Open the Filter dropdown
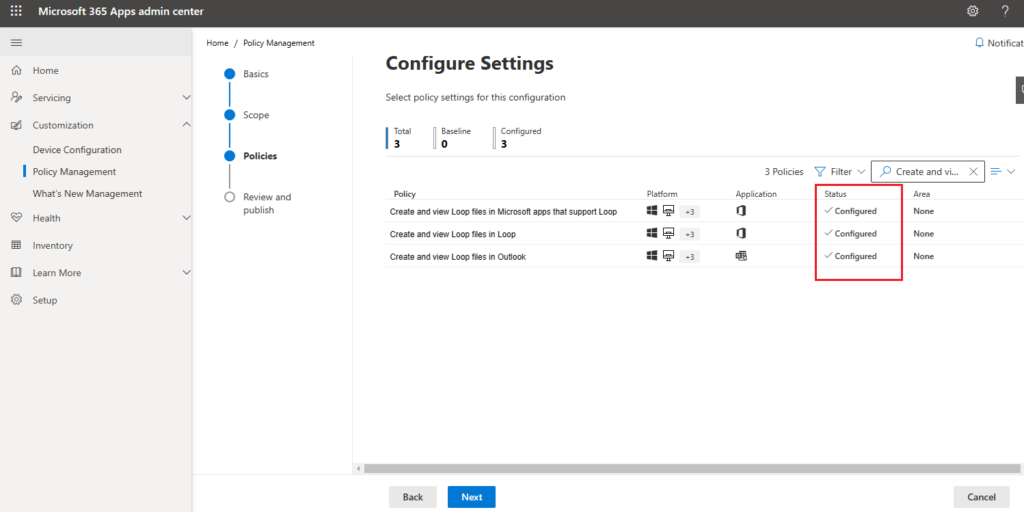Image resolution: width=1024 pixels, height=512 pixels. 840,172
